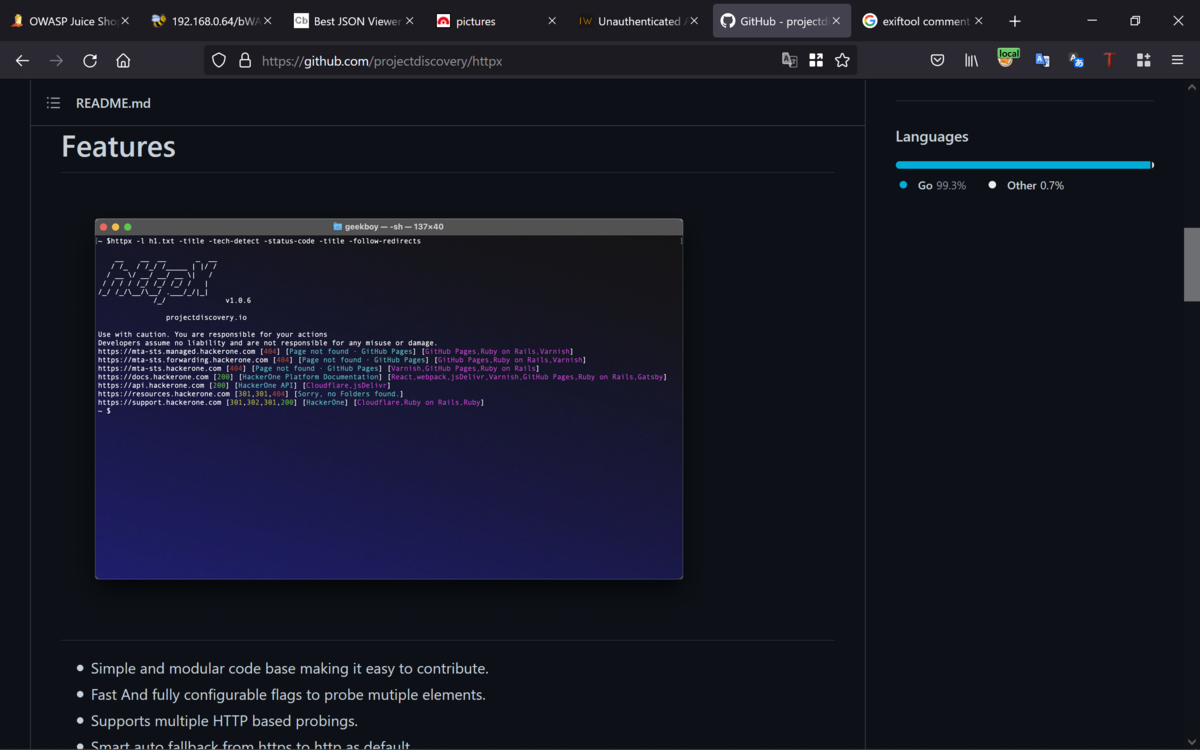The image size is (1200, 750).
Task: Go back to the previous page
Action: pyautogui.click(x=22, y=61)
